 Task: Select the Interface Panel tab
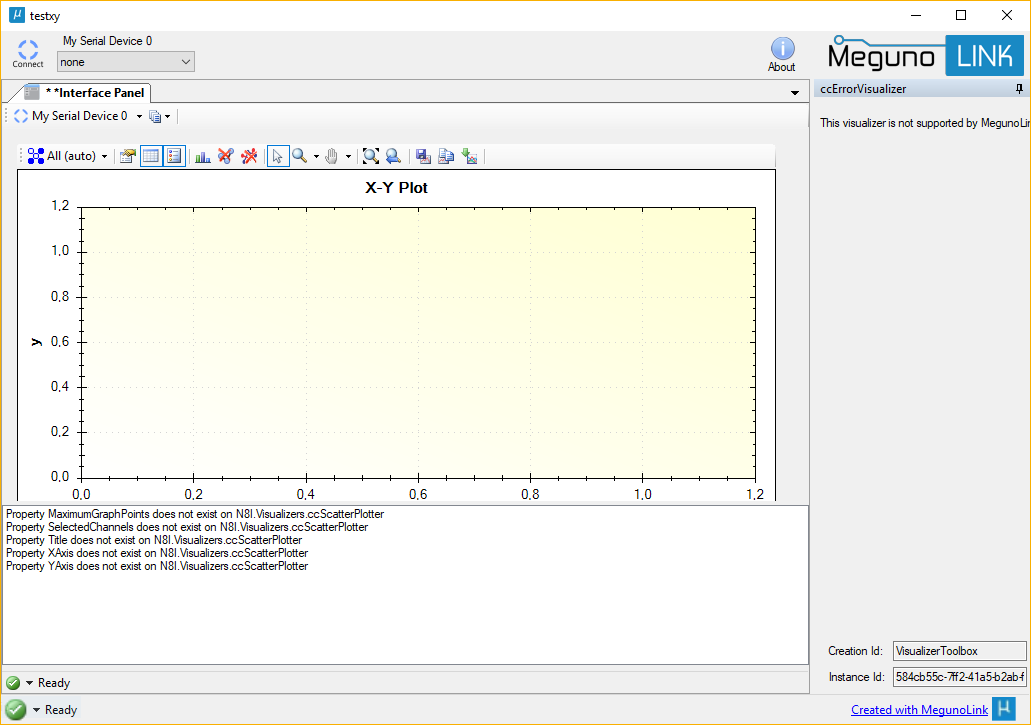85,93
